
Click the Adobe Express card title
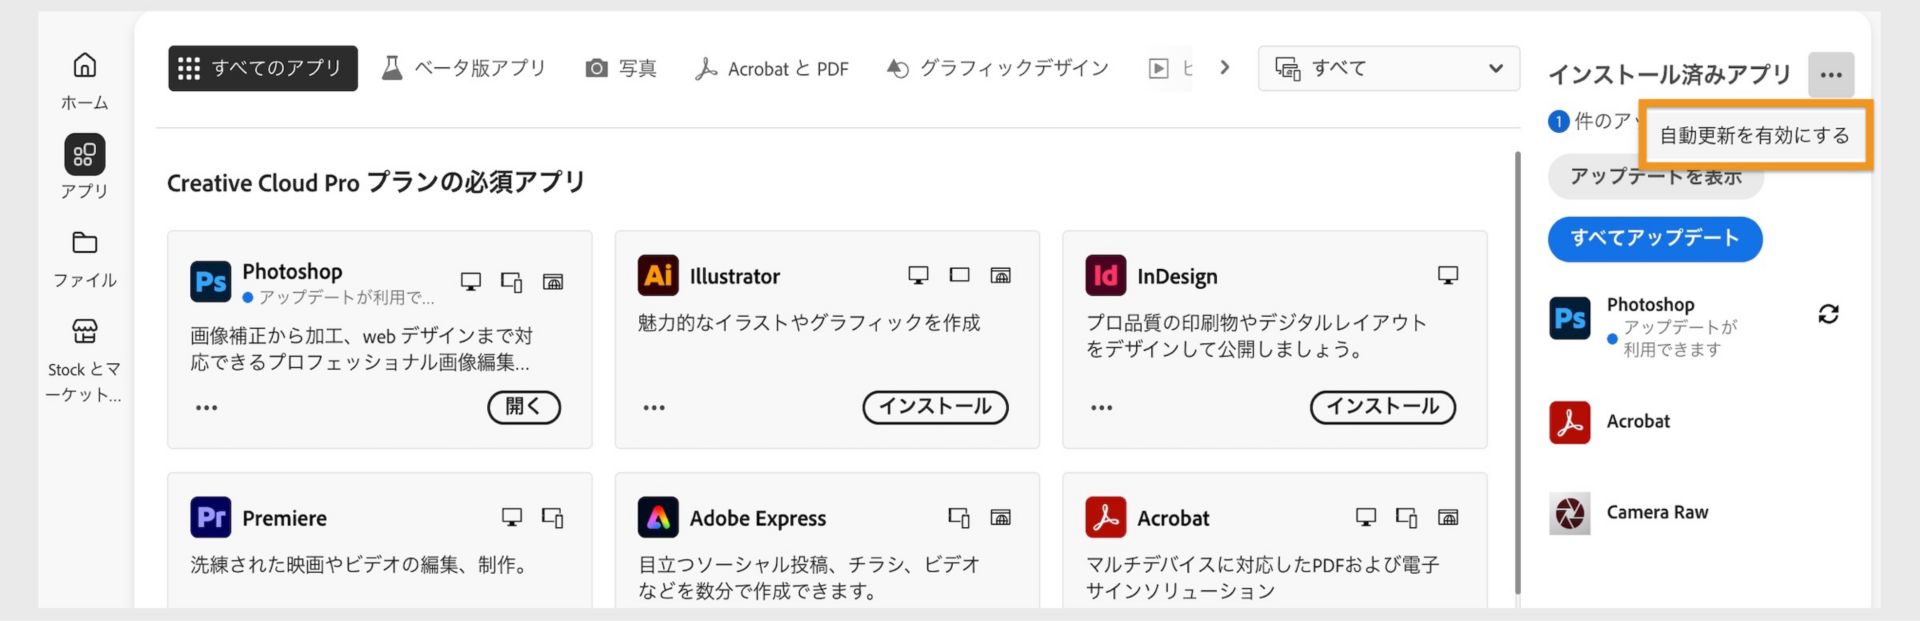(758, 519)
